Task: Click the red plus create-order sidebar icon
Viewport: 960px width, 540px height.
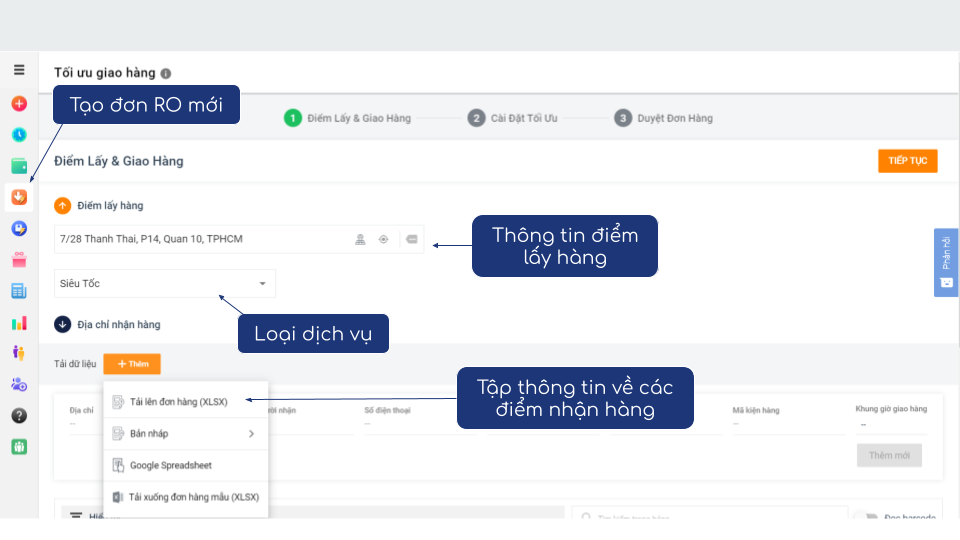Action: (x=19, y=103)
